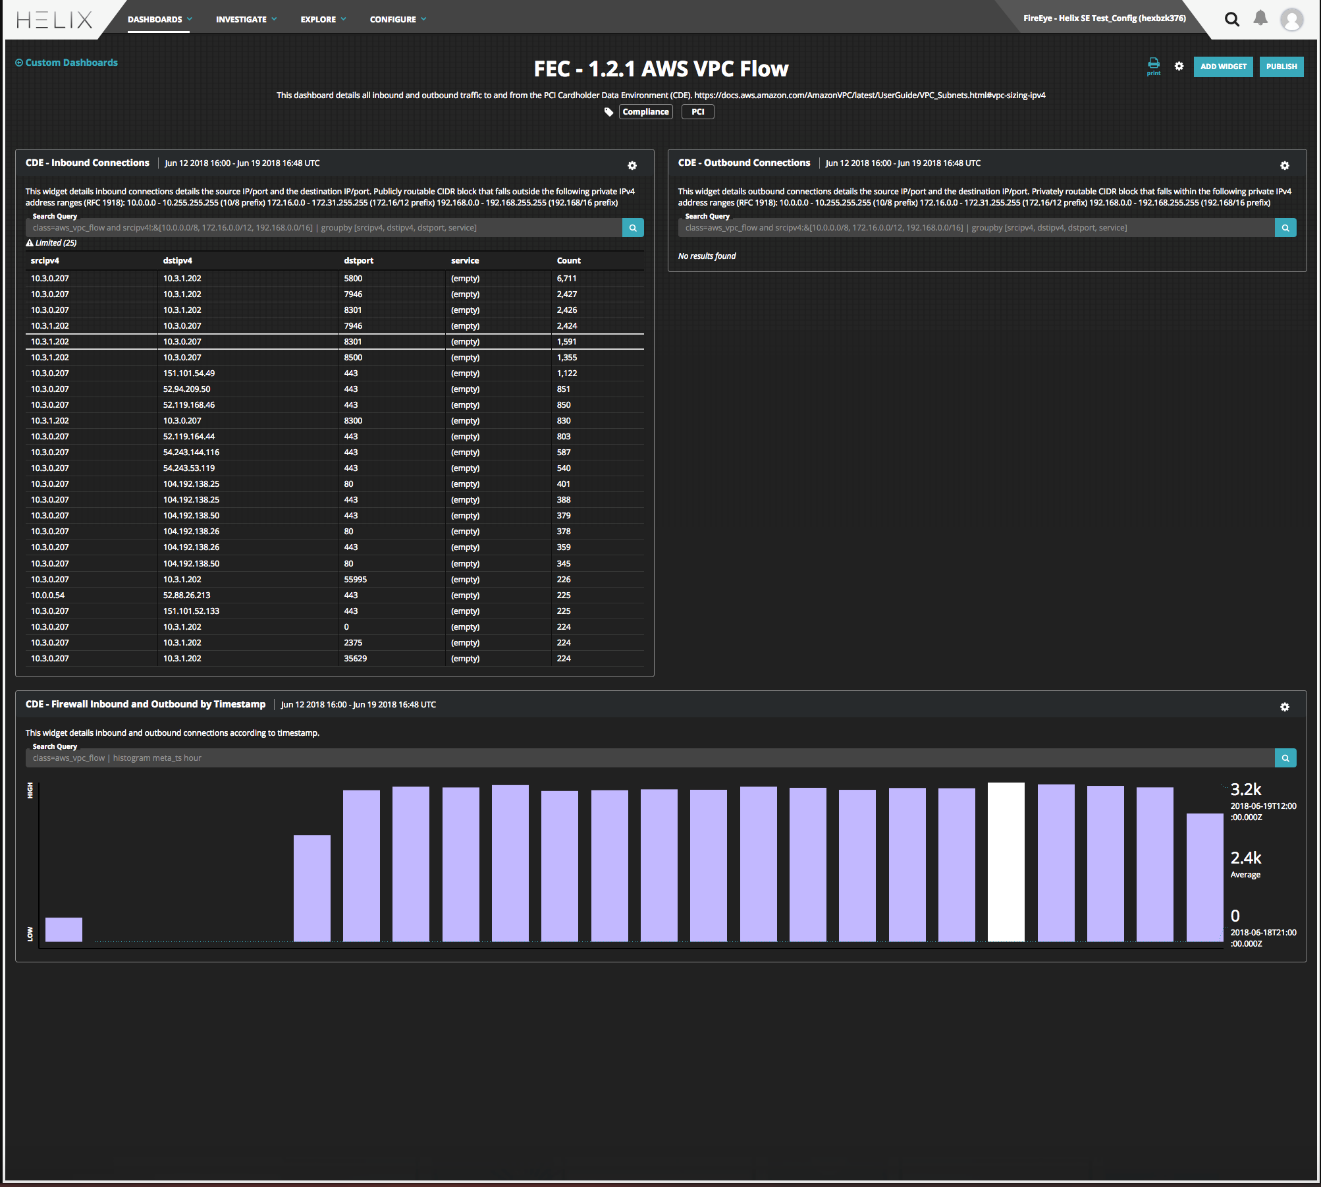Select the PCI tag

[698, 112]
